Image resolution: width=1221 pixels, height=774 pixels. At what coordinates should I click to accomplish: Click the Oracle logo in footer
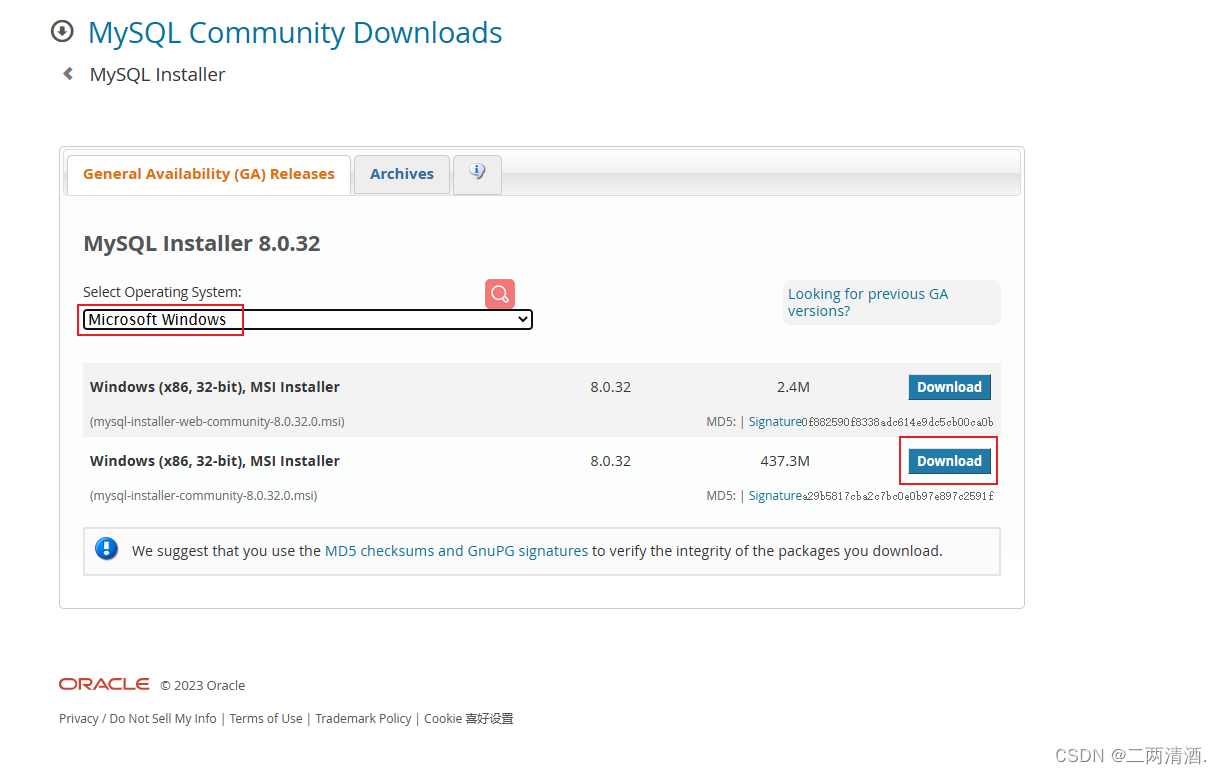click(104, 684)
